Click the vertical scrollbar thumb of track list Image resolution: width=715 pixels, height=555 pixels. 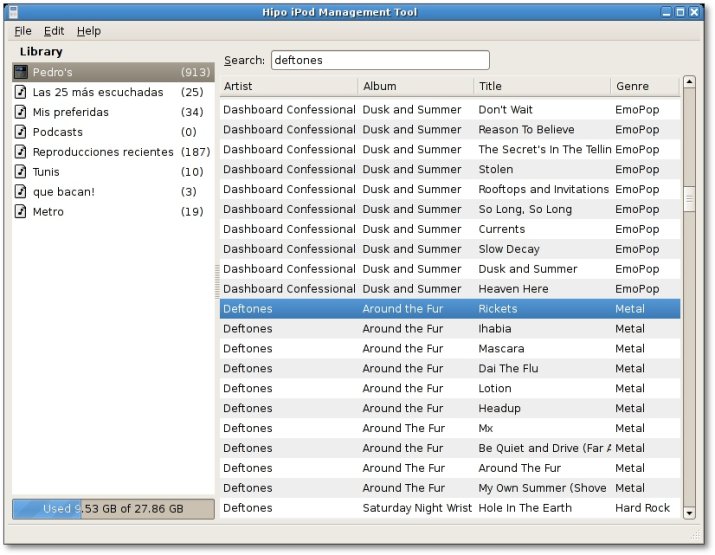point(689,199)
